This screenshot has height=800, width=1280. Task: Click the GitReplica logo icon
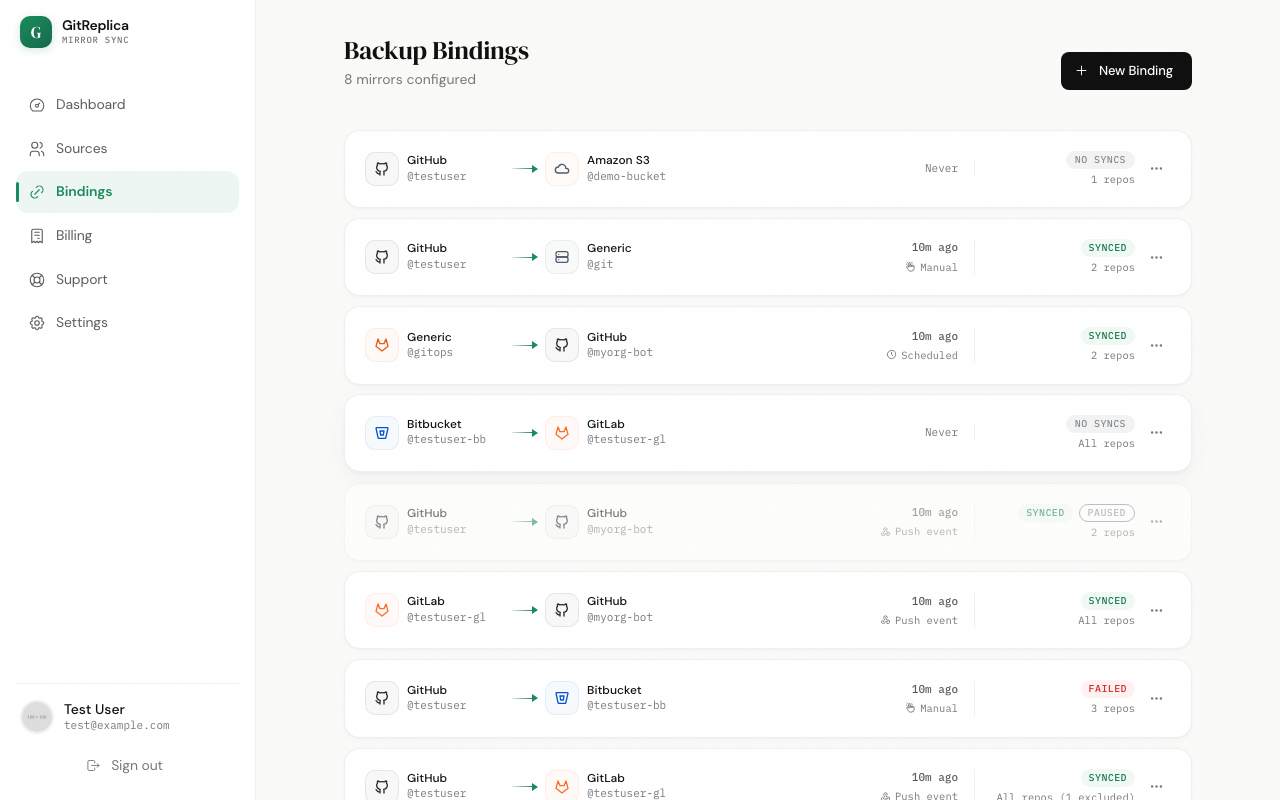tap(36, 32)
